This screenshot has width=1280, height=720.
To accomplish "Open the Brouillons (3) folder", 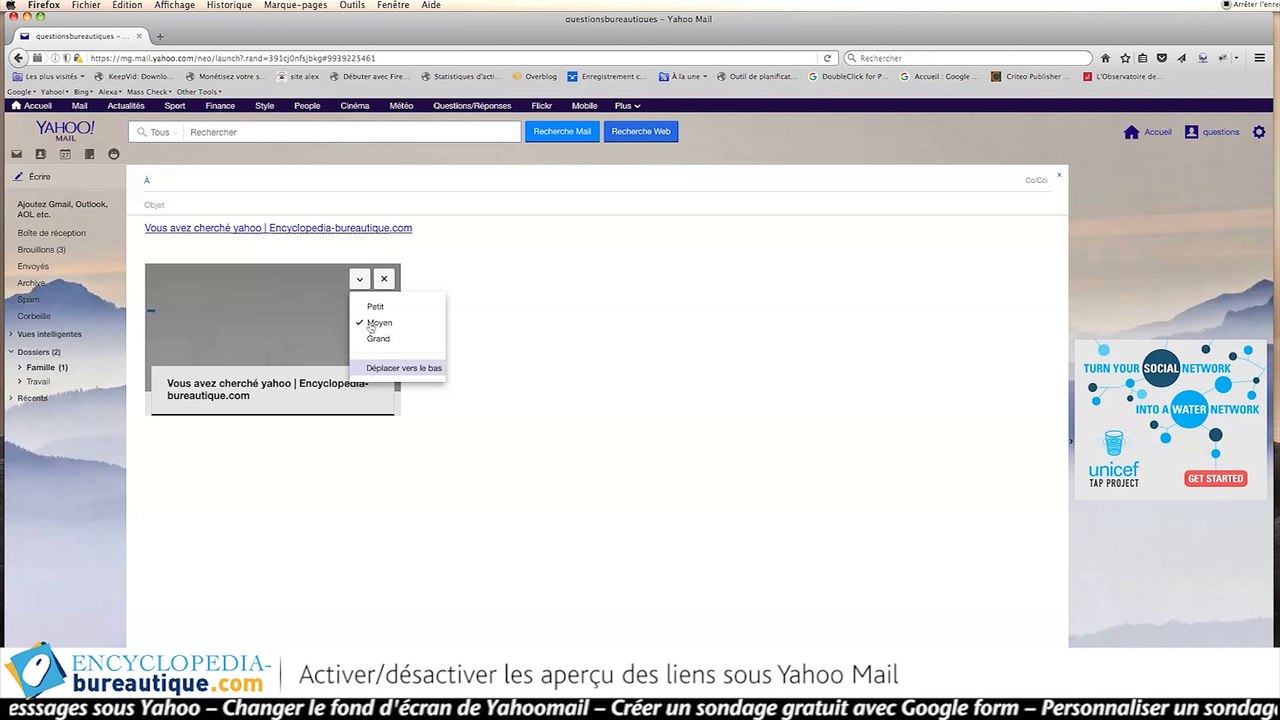I will tap(41, 250).
